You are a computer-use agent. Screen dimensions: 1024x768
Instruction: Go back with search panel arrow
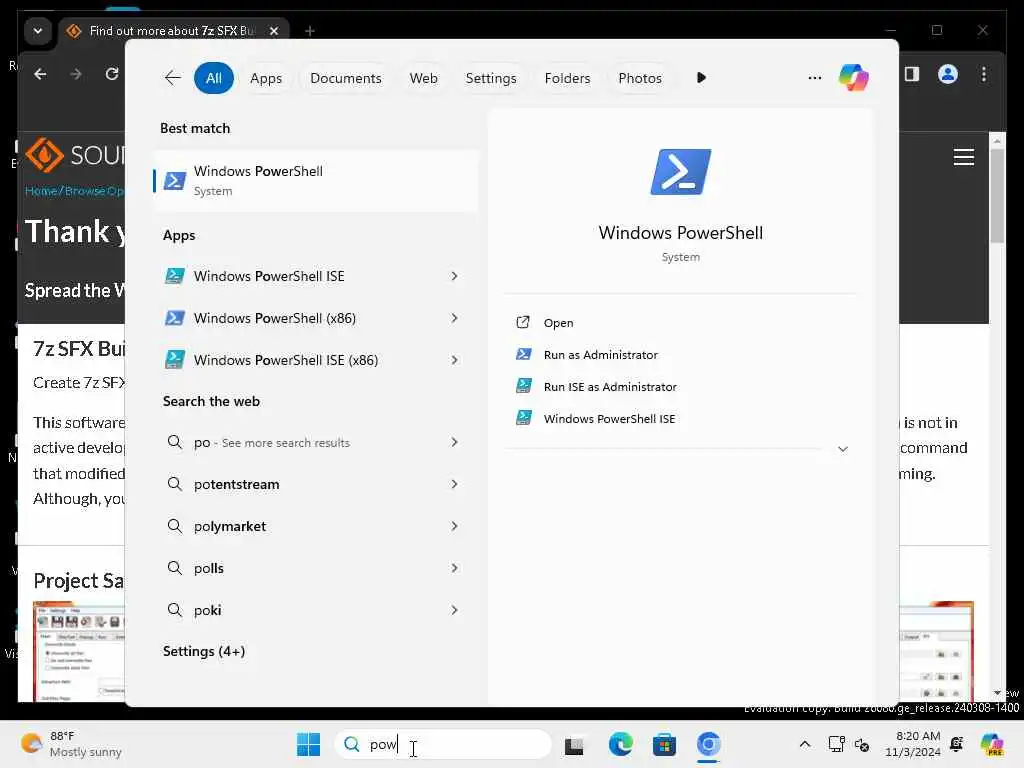click(x=172, y=78)
